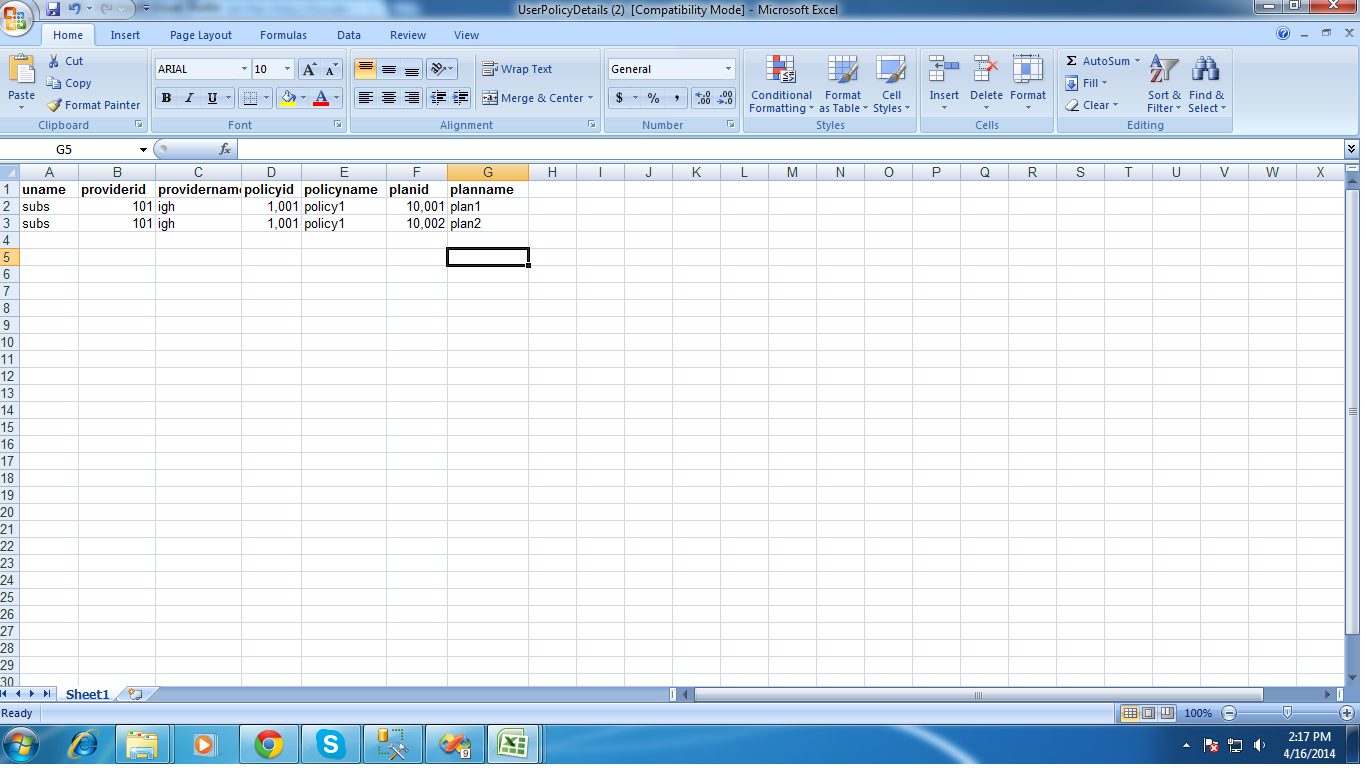Apply bold formatting to selection

(x=166, y=98)
